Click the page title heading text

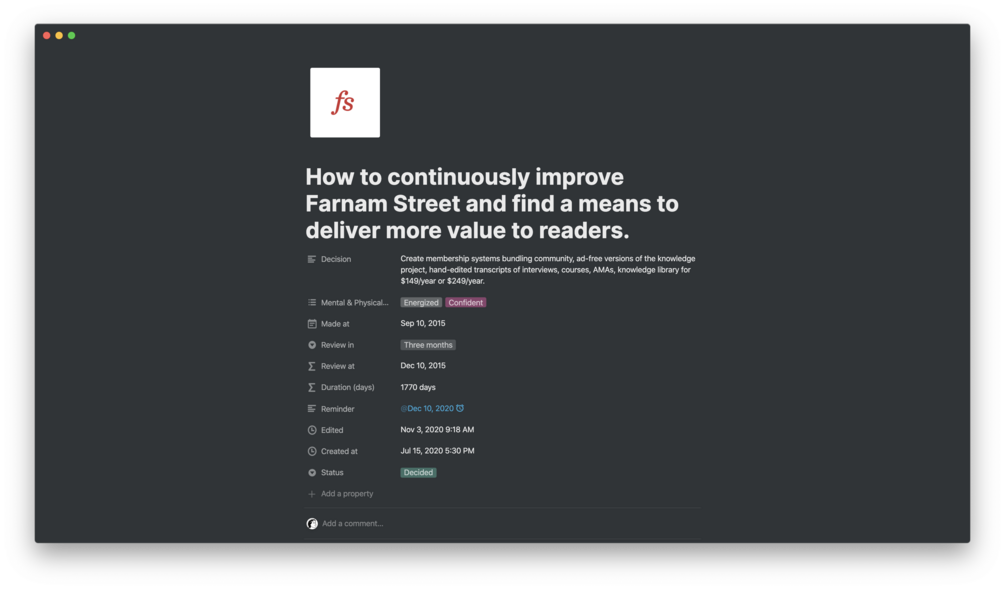click(492, 203)
